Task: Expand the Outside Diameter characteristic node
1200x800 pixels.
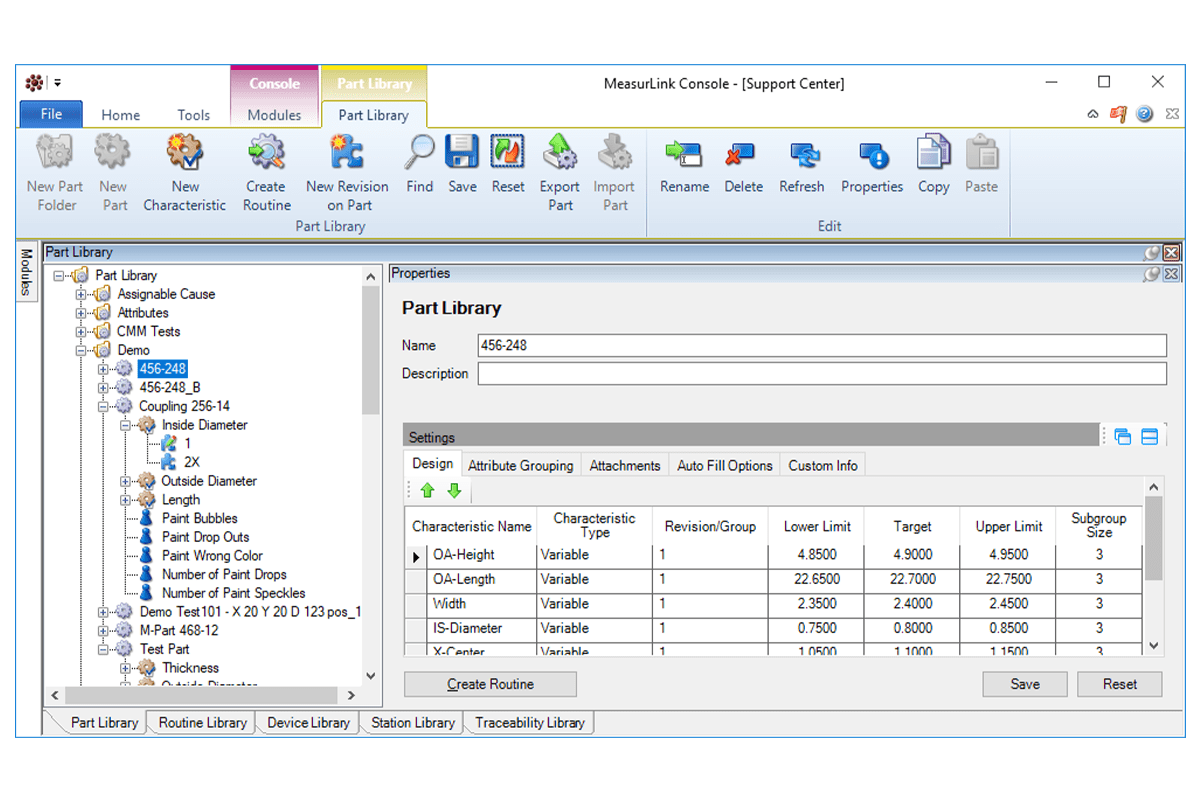Action: 126,481
